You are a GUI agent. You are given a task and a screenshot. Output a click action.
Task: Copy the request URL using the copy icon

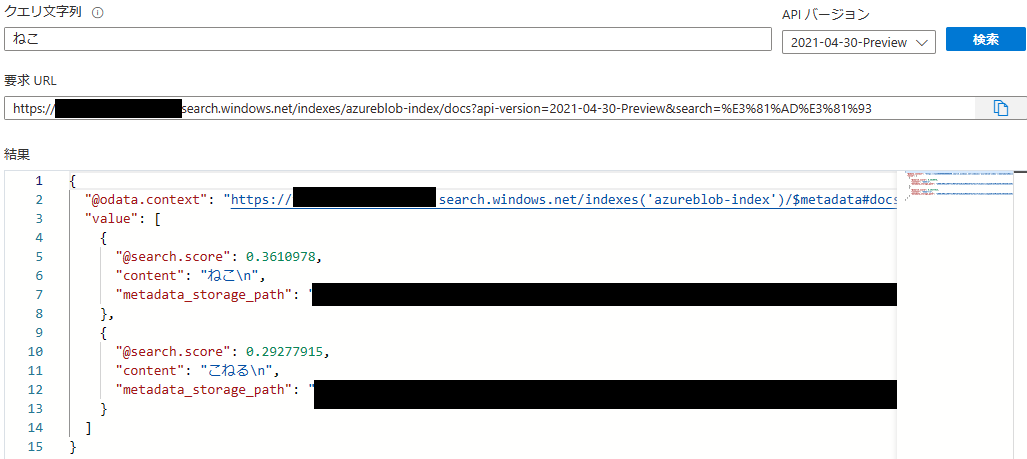click(1000, 108)
